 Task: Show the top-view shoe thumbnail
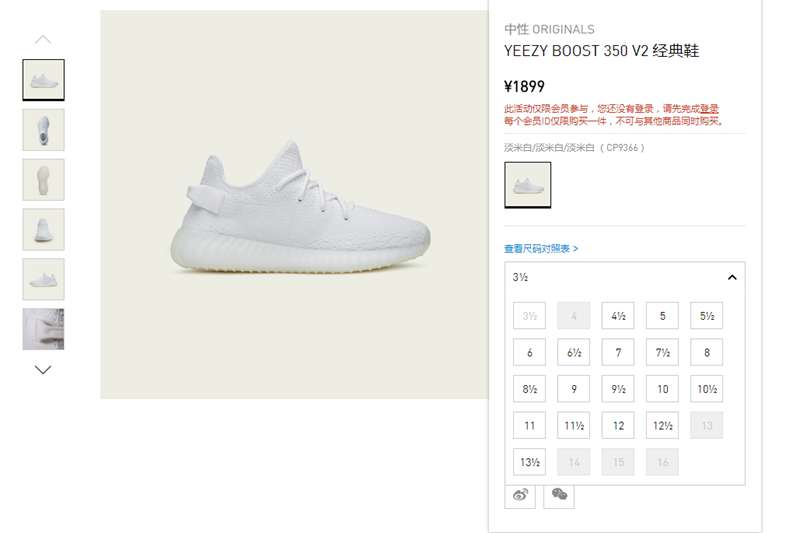[43, 130]
